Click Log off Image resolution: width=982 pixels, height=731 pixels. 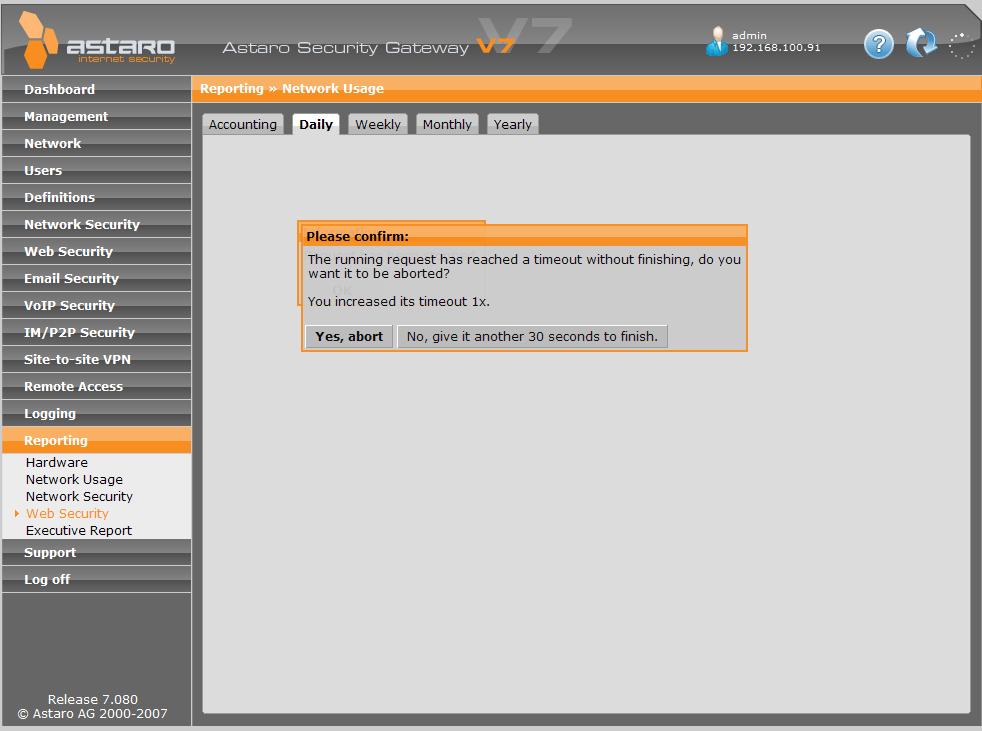click(x=96, y=579)
